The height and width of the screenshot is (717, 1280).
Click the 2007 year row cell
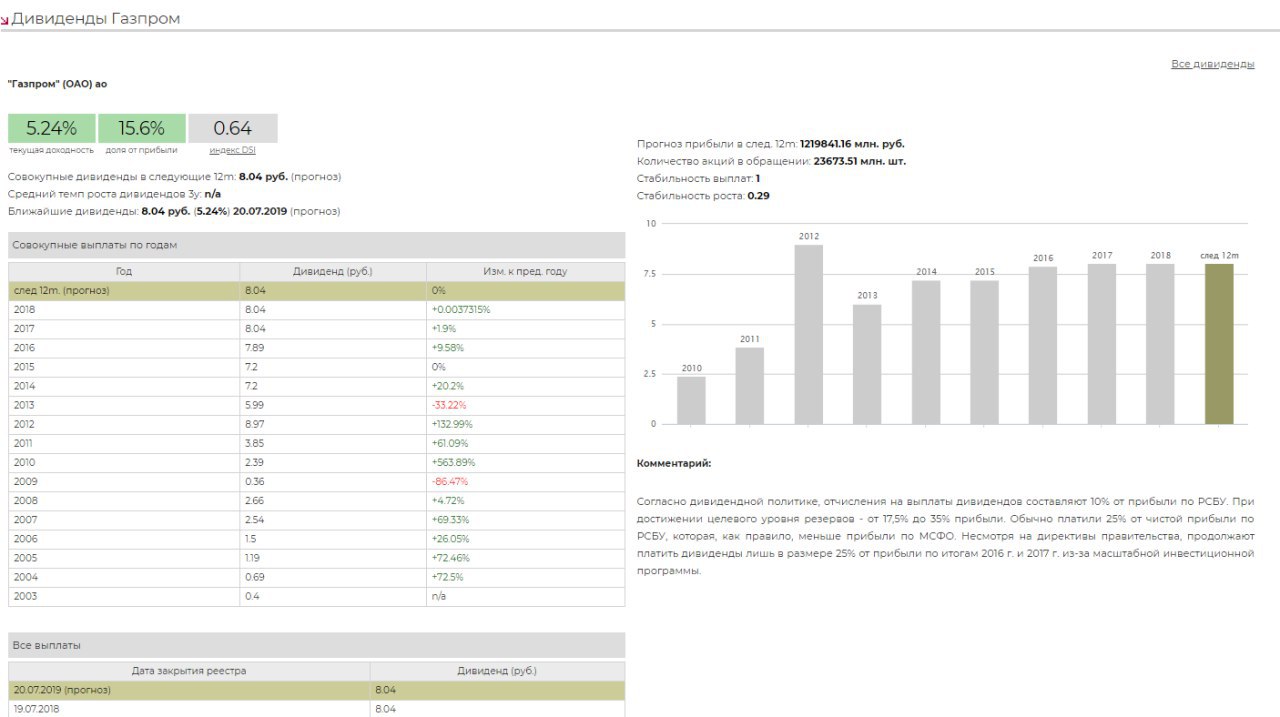coord(124,520)
